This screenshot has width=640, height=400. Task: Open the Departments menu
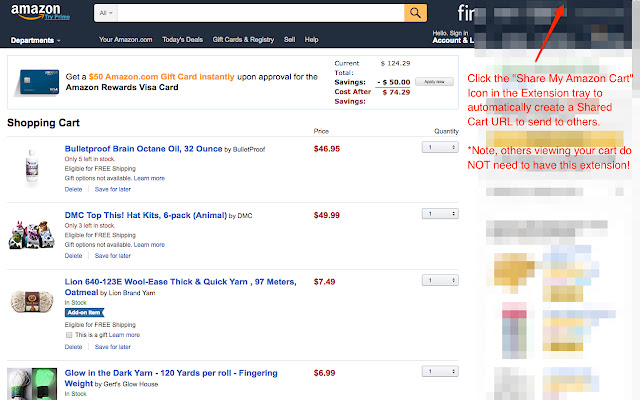coord(36,40)
